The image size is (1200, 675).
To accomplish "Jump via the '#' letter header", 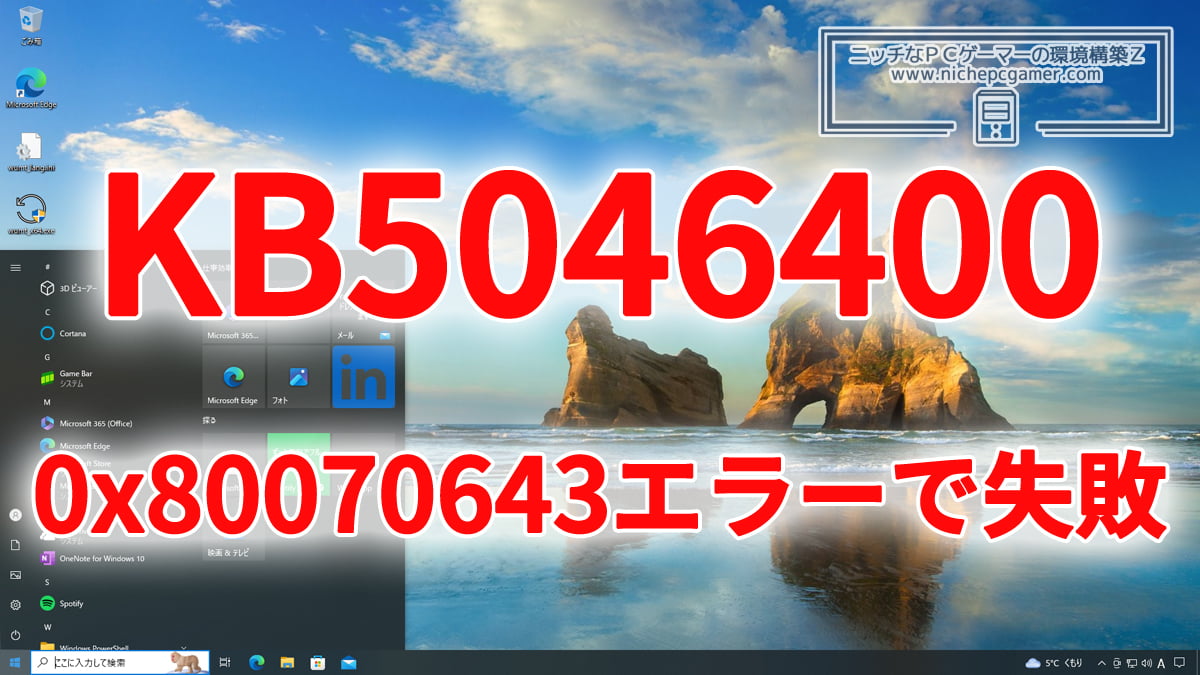I will pyautogui.click(x=48, y=267).
